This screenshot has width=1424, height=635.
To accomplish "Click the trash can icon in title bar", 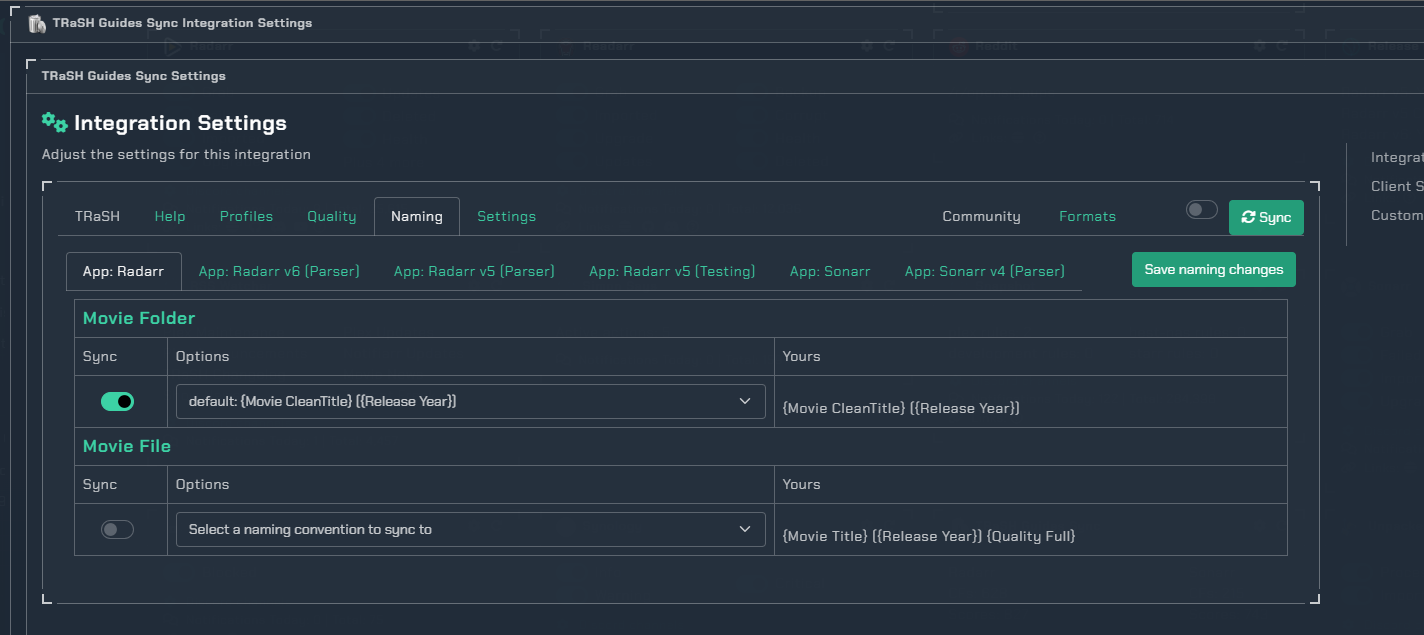I will 37,23.
